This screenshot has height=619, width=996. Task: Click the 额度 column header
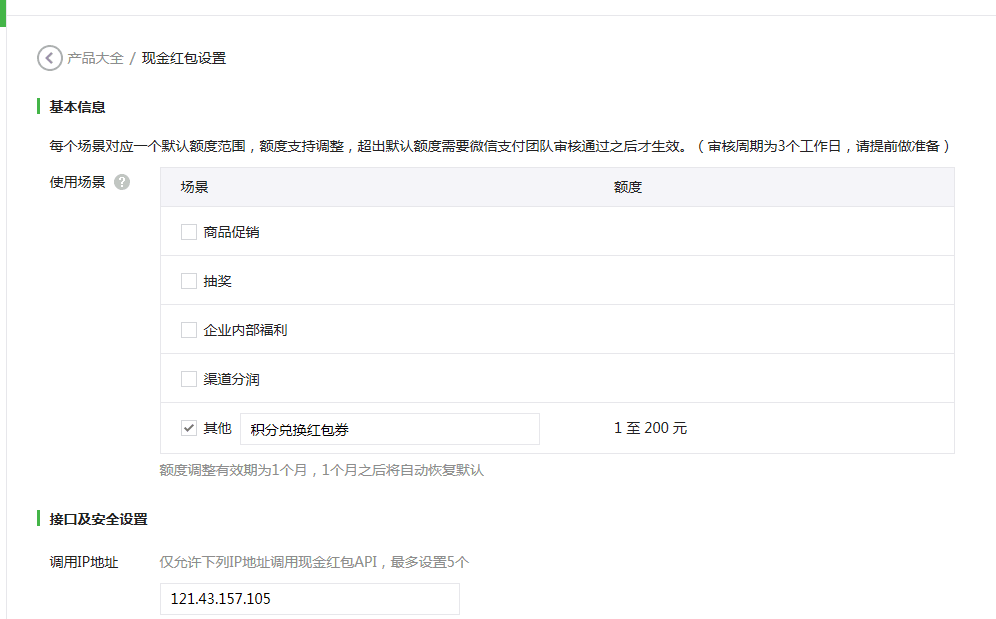coord(628,187)
